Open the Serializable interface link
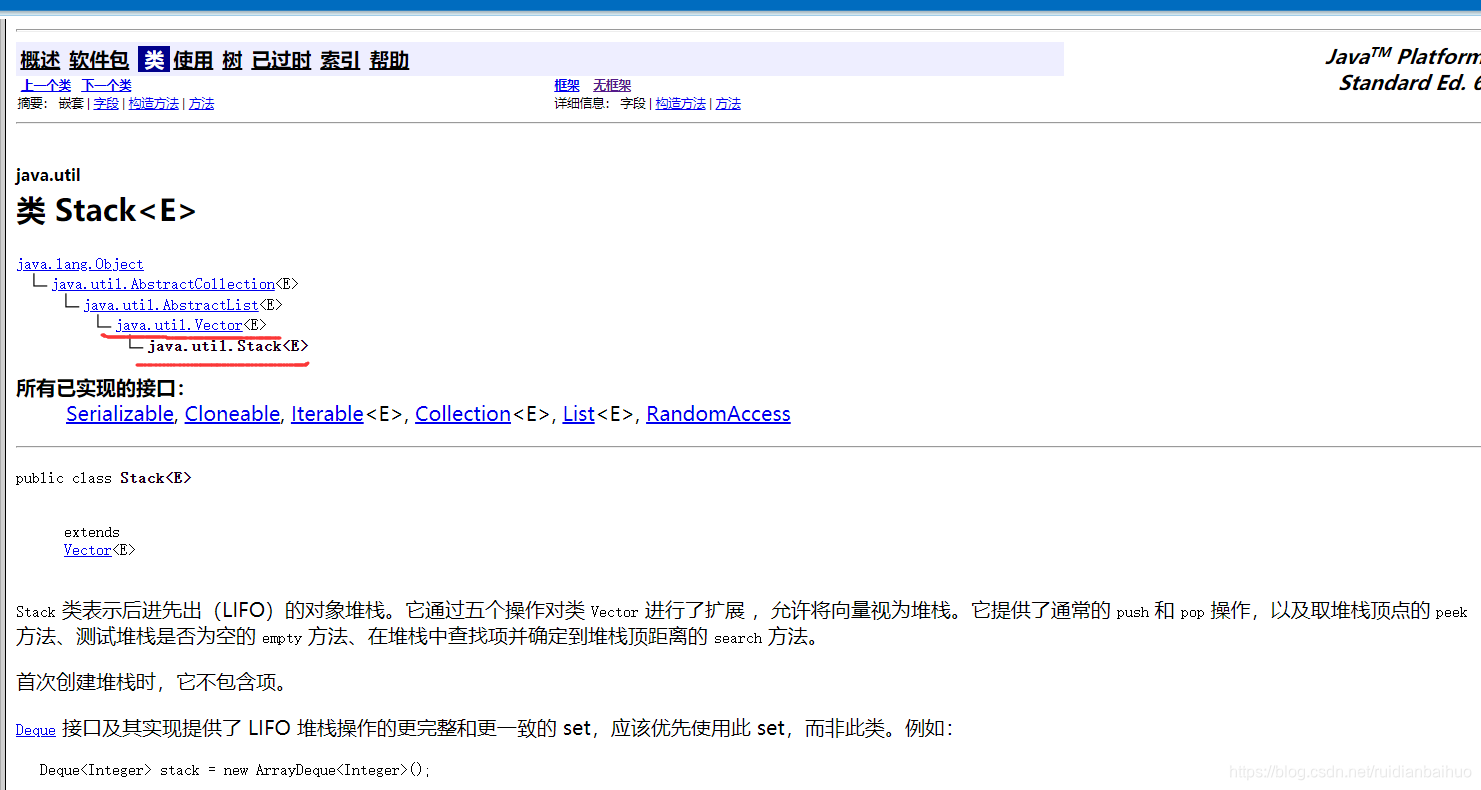The height and width of the screenshot is (790, 1481). 120,414
